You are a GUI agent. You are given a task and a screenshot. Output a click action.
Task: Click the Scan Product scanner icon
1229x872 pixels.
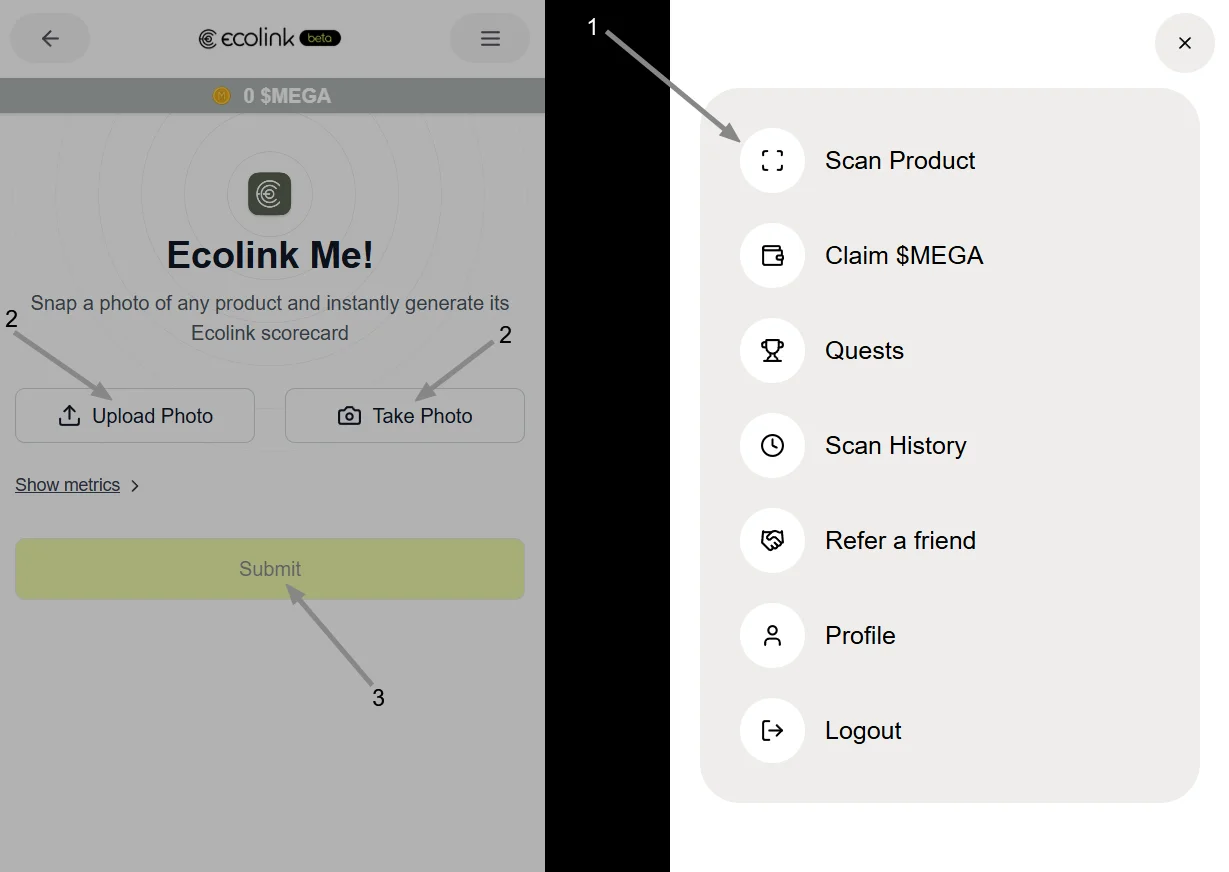pyautogui.click(x=772, y=160)
